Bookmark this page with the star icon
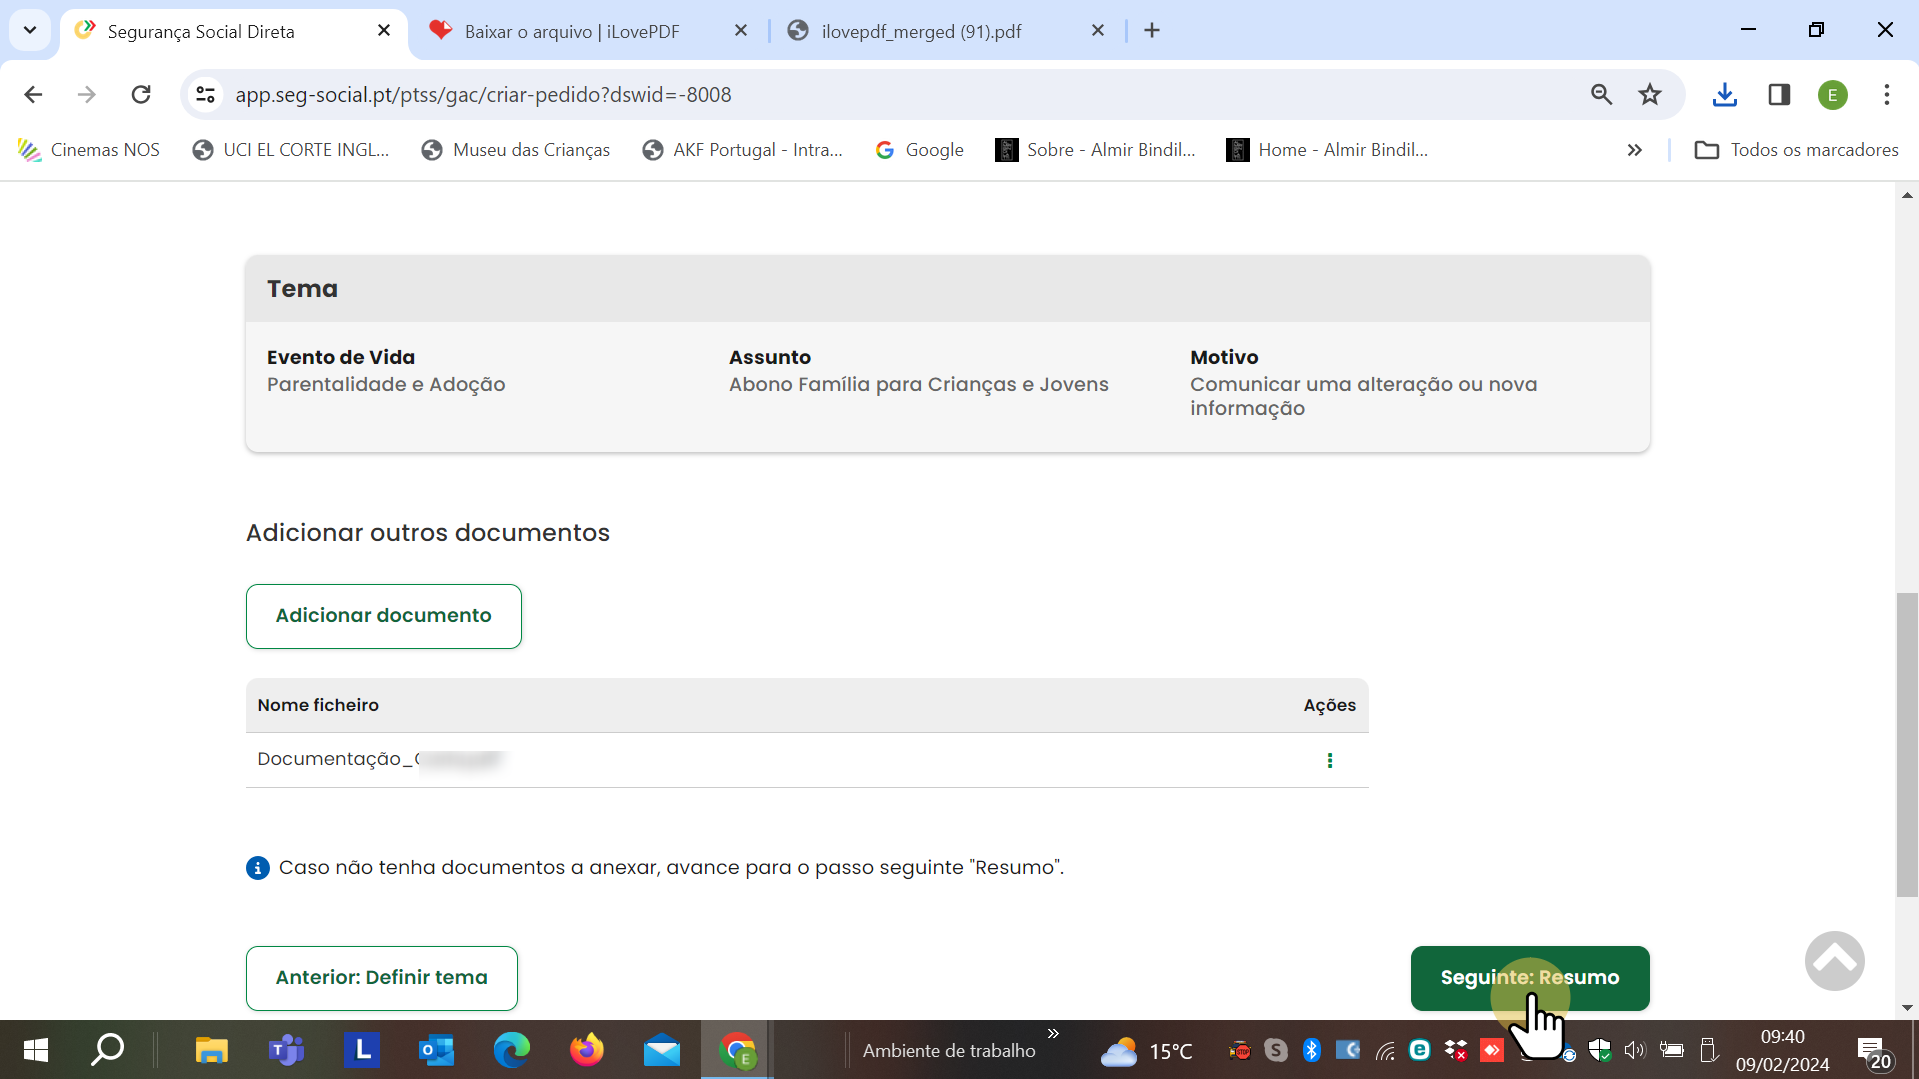Image resolution: width=1919 pixels, height=1079 pixels. point(1649,95)
